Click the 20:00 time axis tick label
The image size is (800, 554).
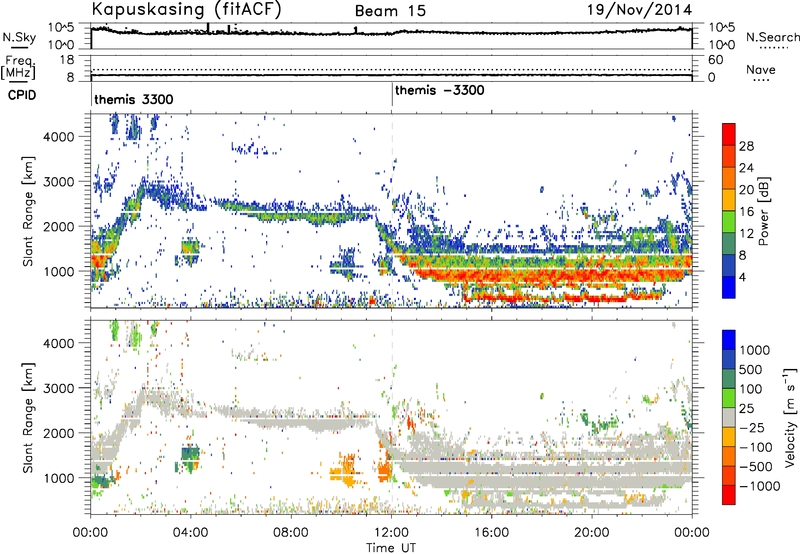[592, 533]
